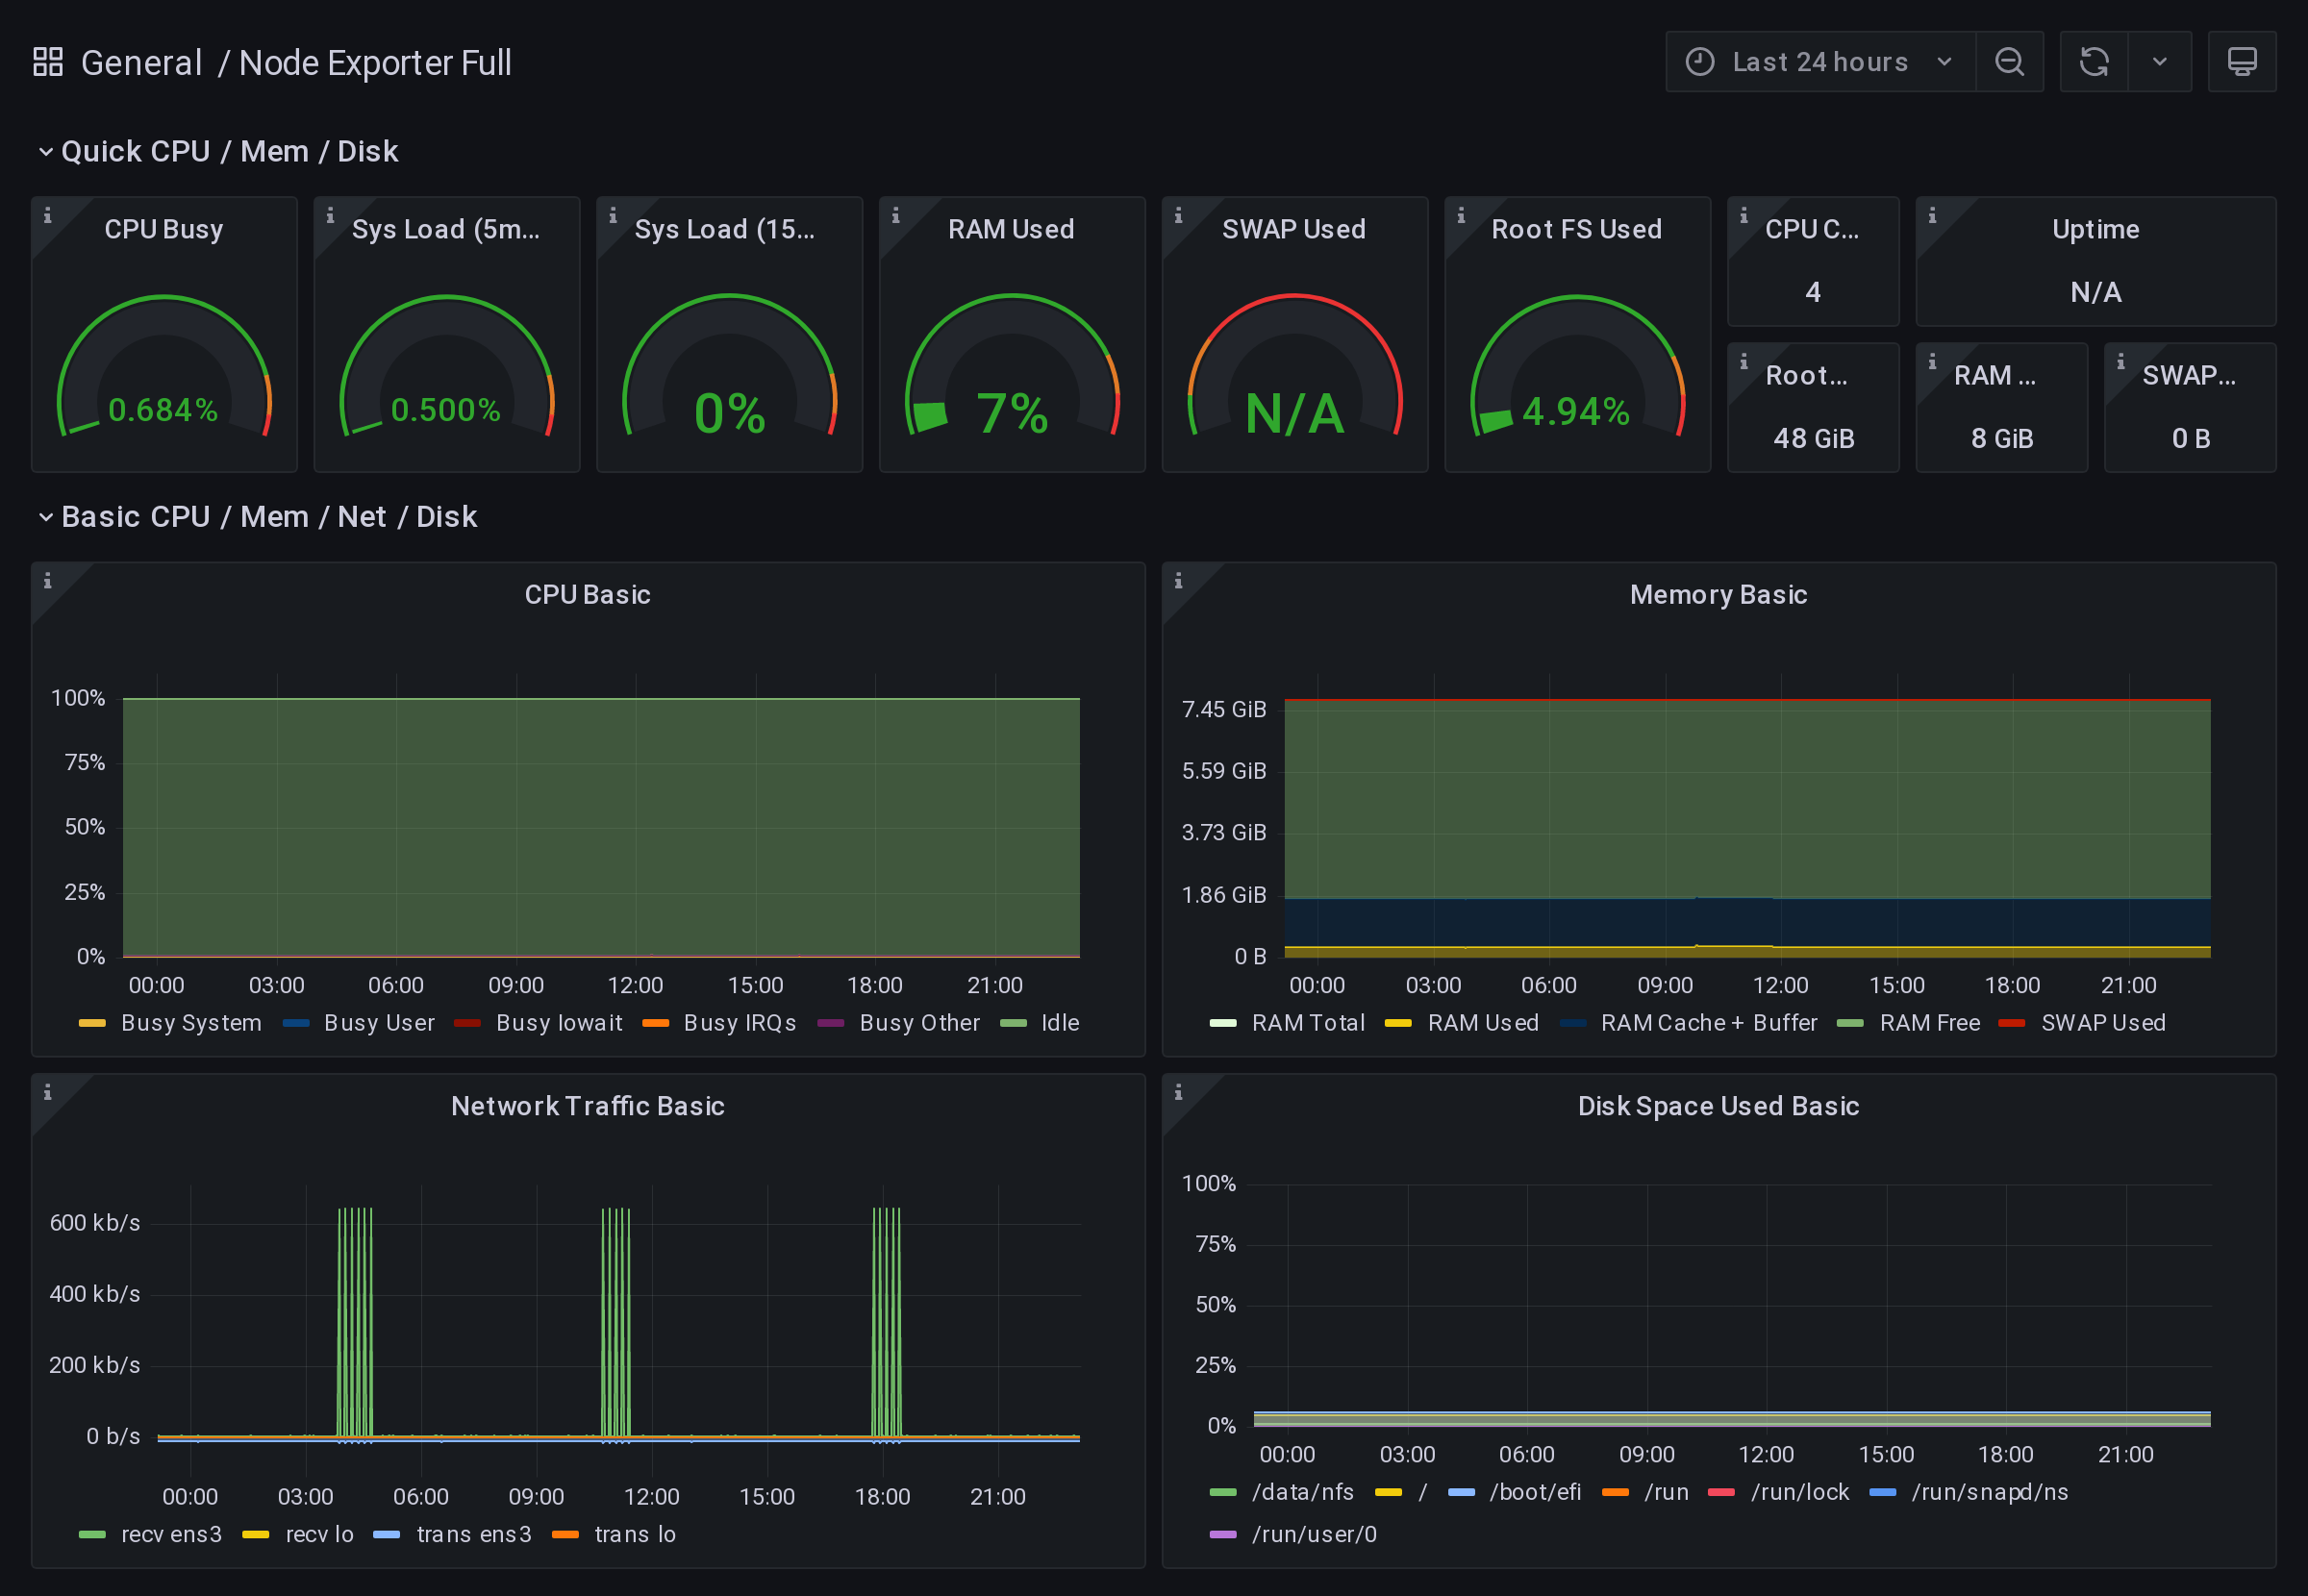2308x1596 pixels.
Task: Toggle Busy Other series in CPU legend
Action: point(919,1023)
